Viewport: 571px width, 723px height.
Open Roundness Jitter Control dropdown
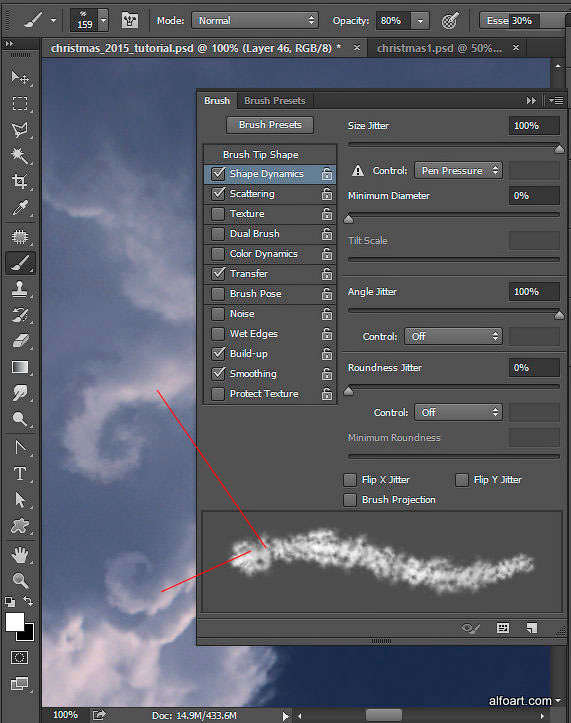pos(458,412)
